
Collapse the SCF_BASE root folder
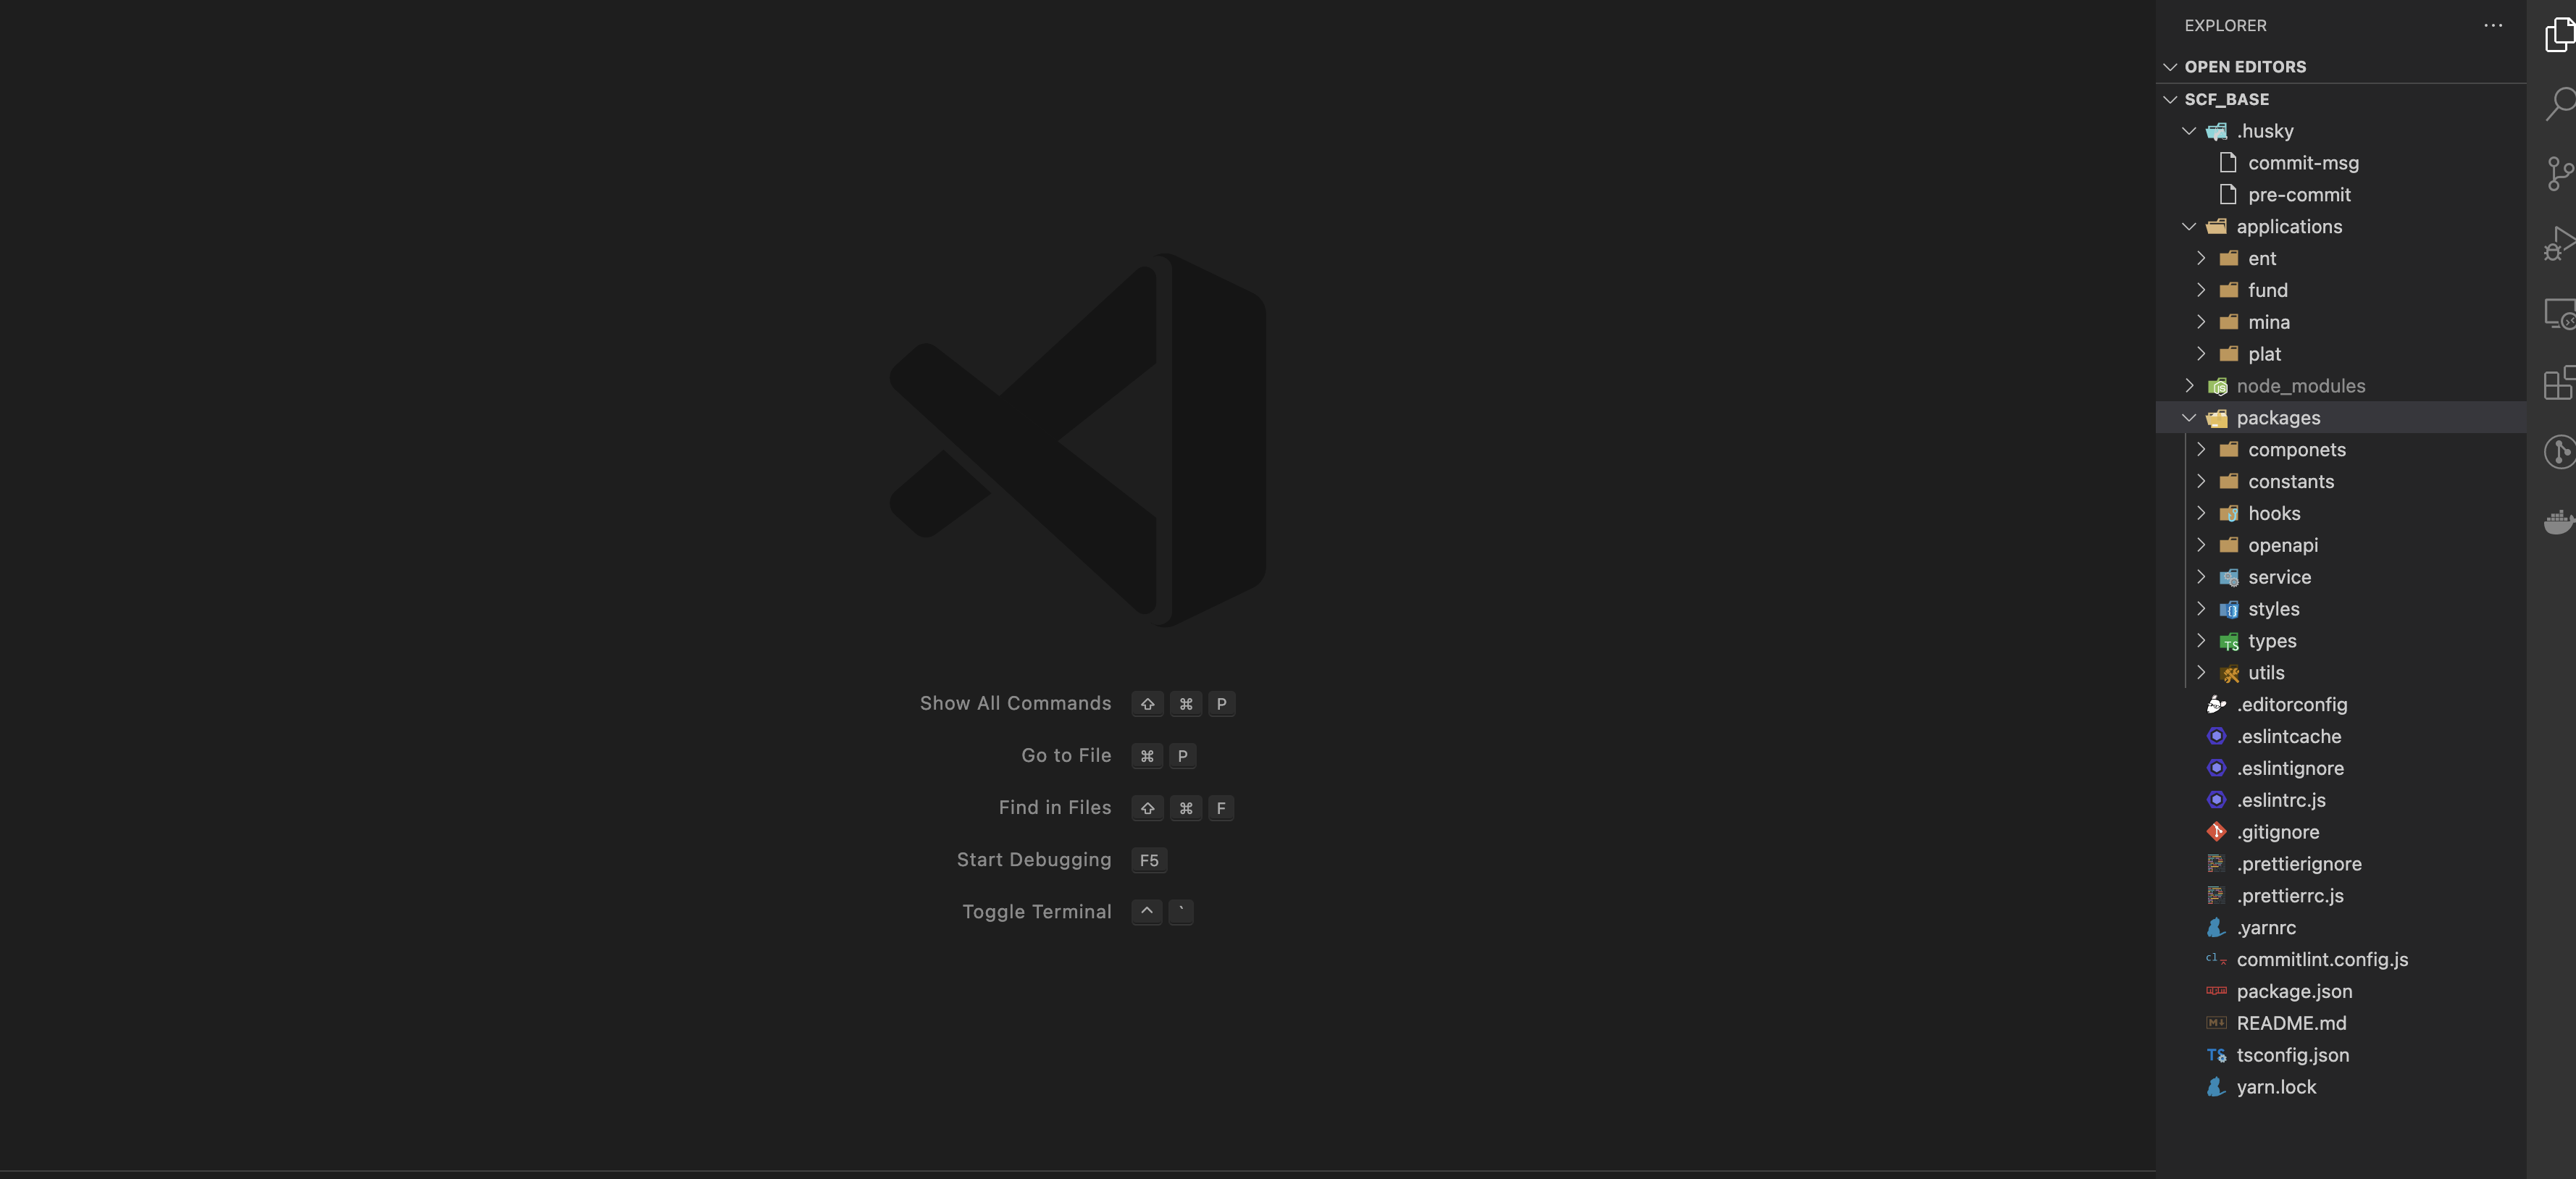(2226, 99)
